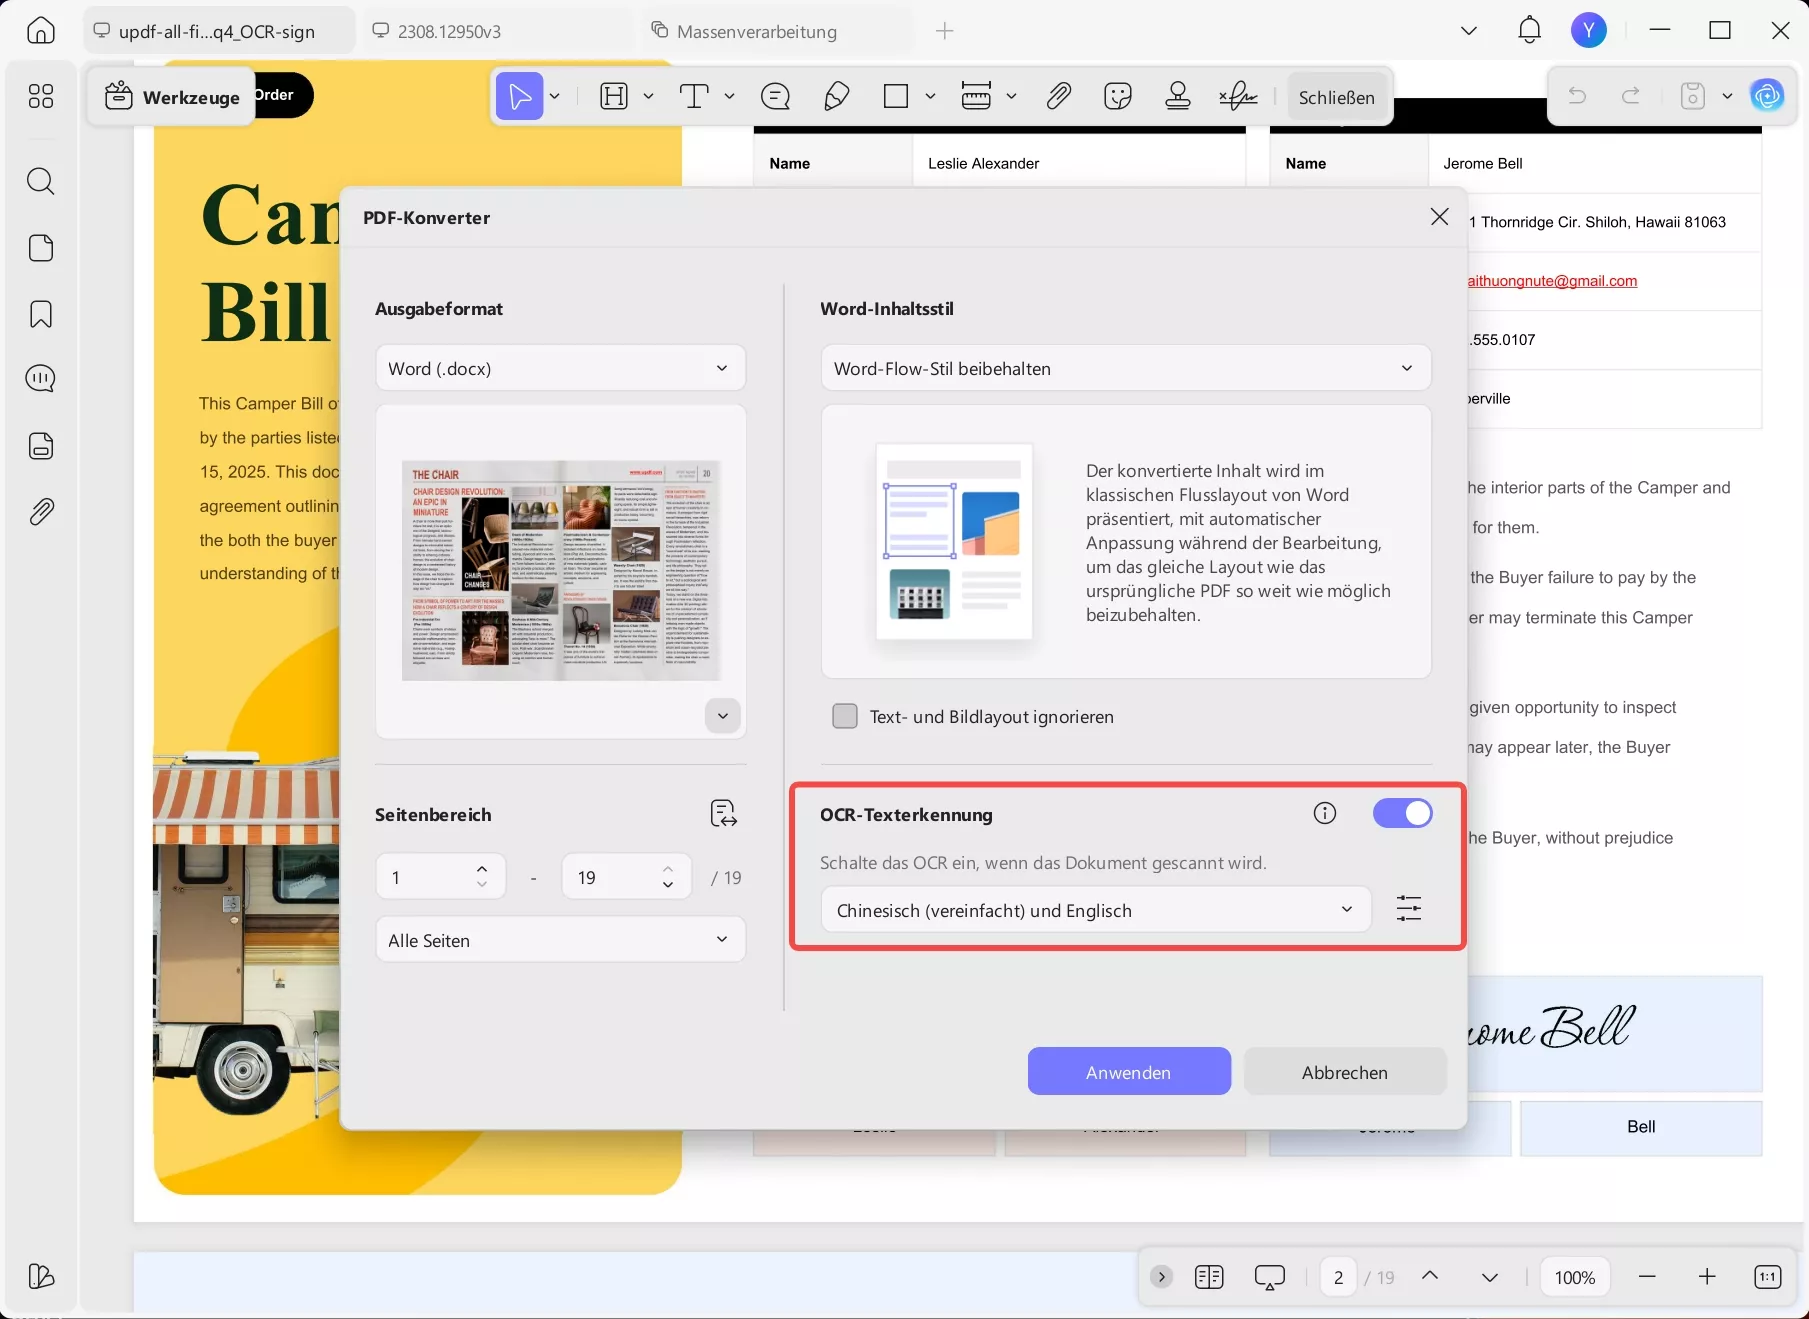This screenshot has width=1809, height=1319.
Task: Select the pencil markup tool
Action: coord(837,95)
